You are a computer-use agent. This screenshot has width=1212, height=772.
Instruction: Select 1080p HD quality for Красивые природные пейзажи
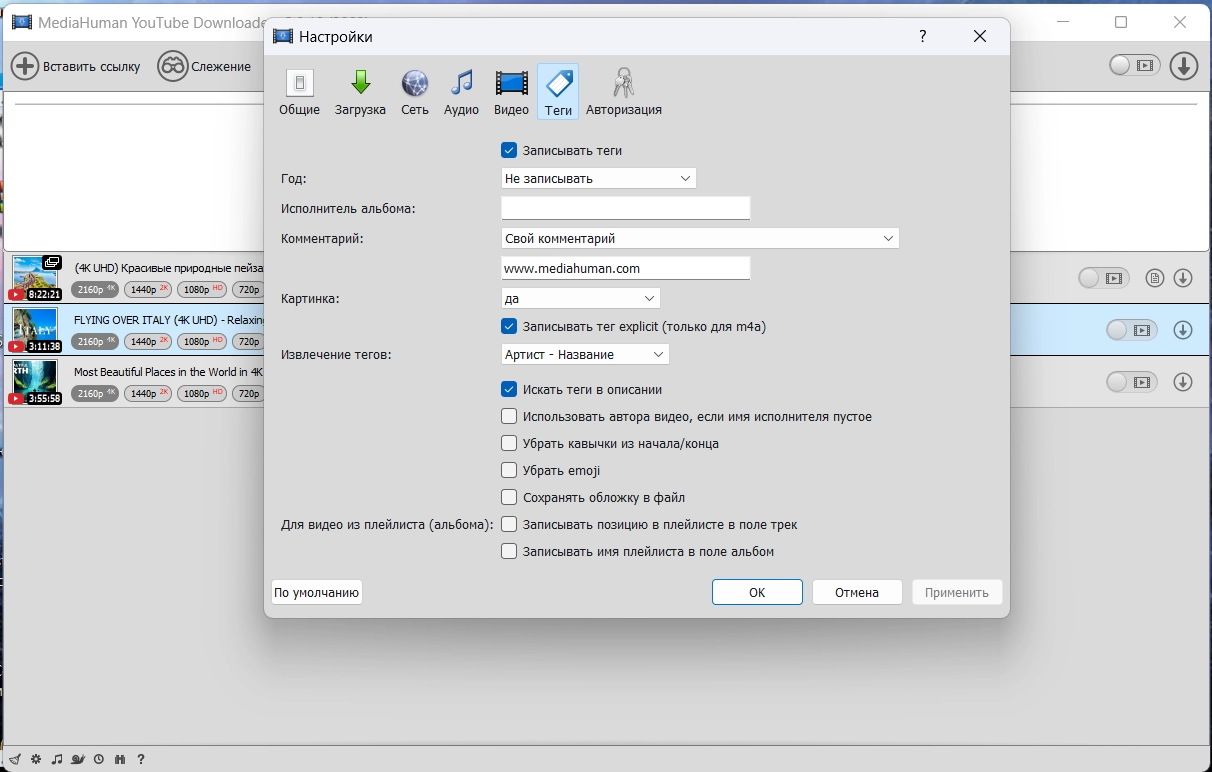pos(202,290)
